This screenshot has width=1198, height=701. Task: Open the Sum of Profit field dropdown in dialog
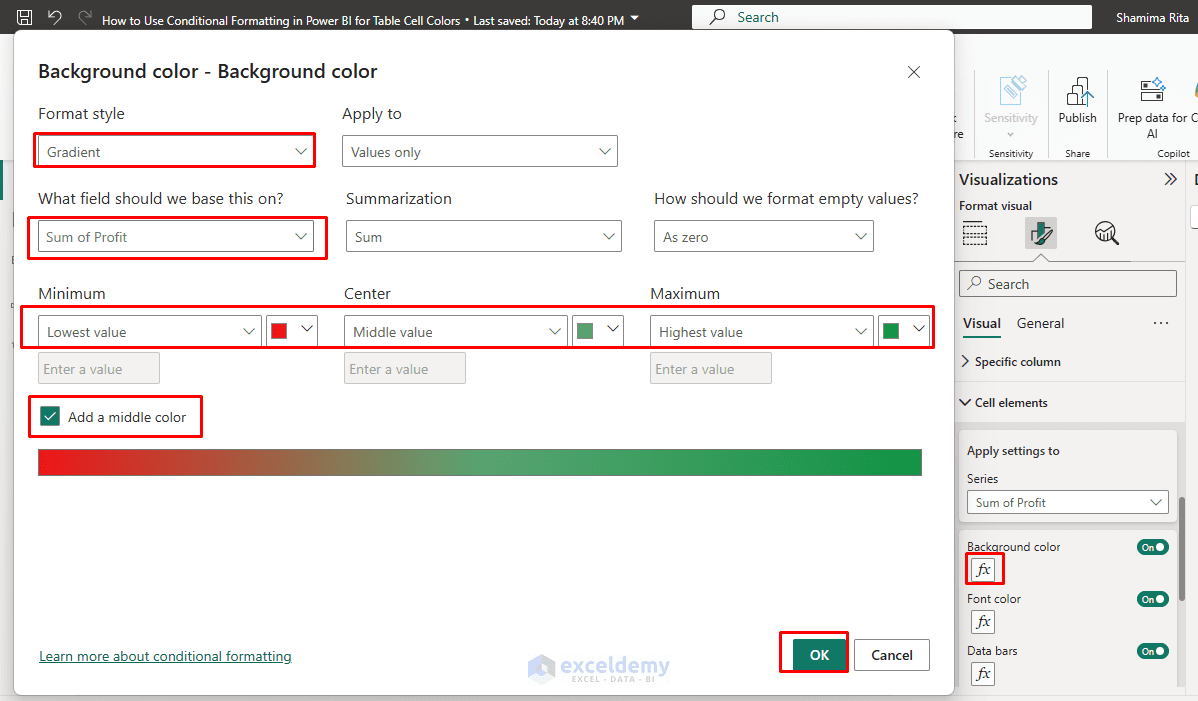tap(176, 237)
